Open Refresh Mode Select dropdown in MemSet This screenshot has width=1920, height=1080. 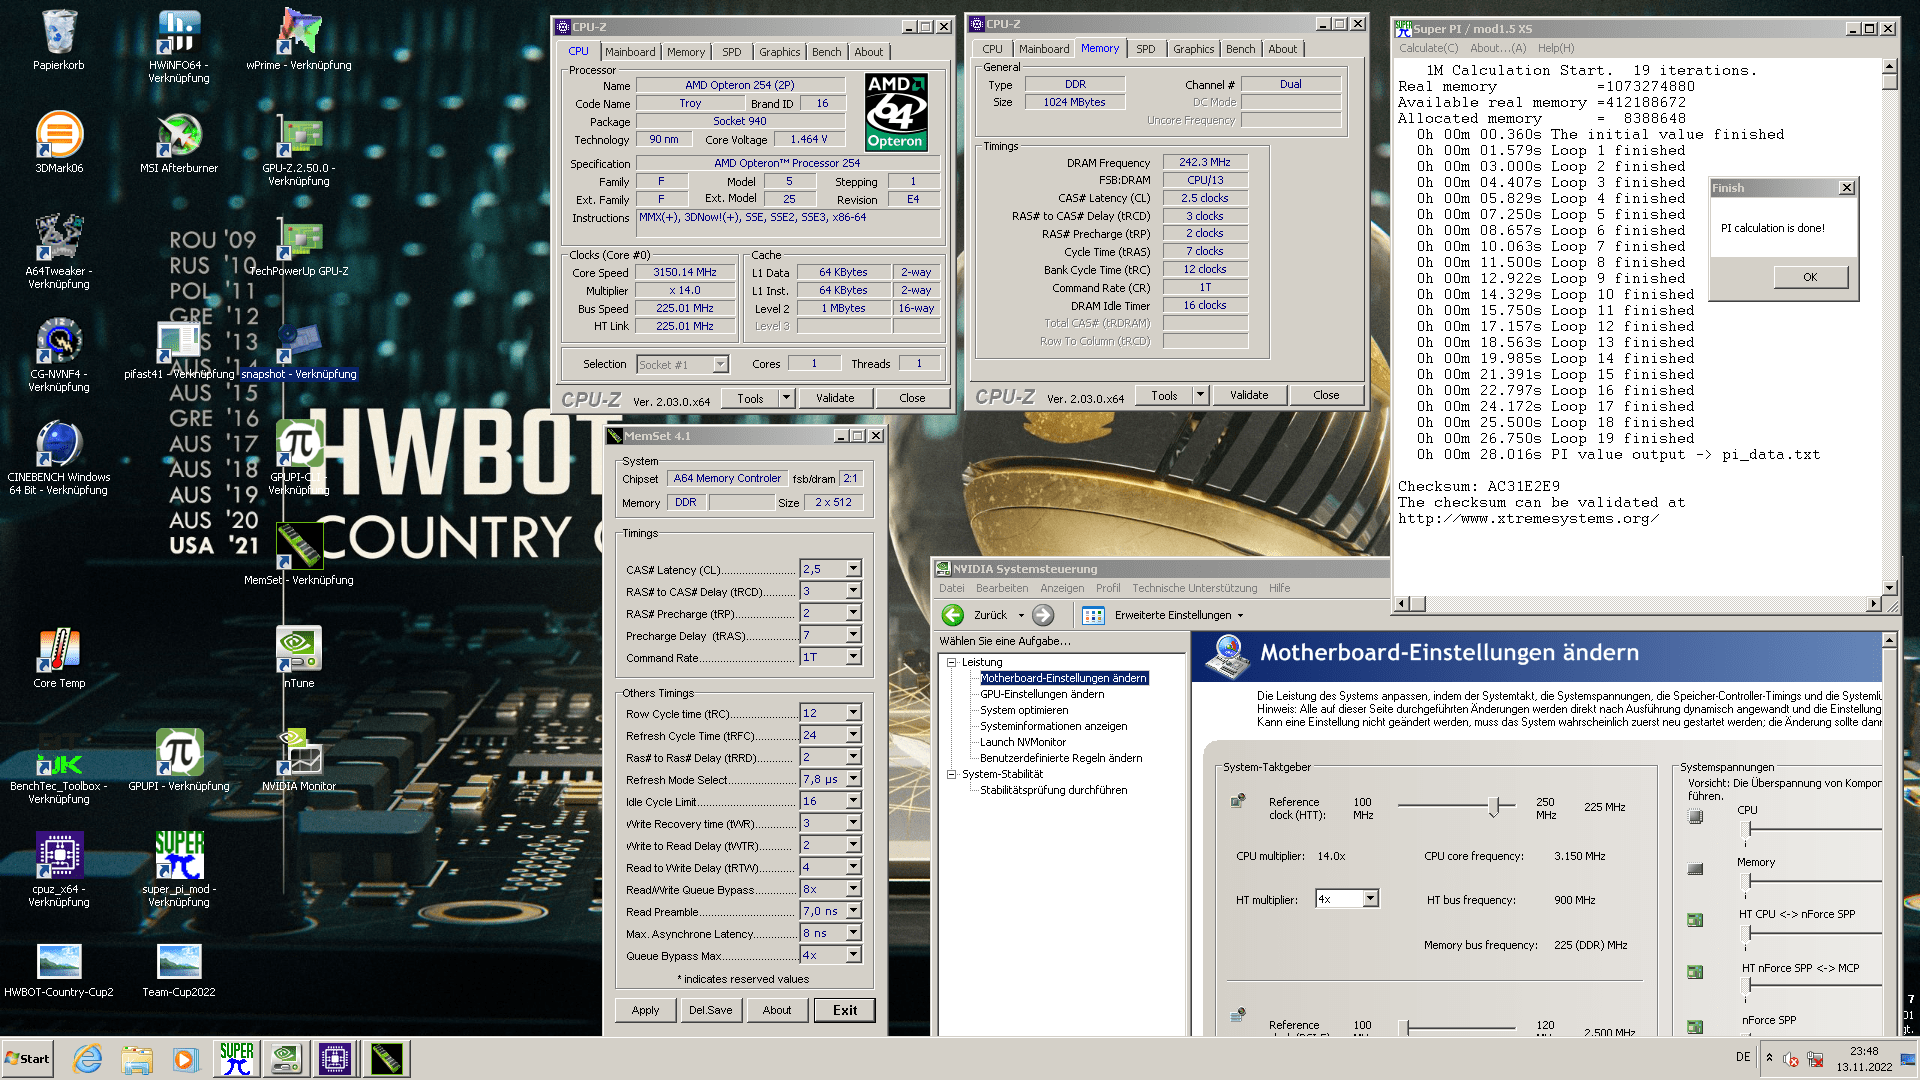[853, 779]
